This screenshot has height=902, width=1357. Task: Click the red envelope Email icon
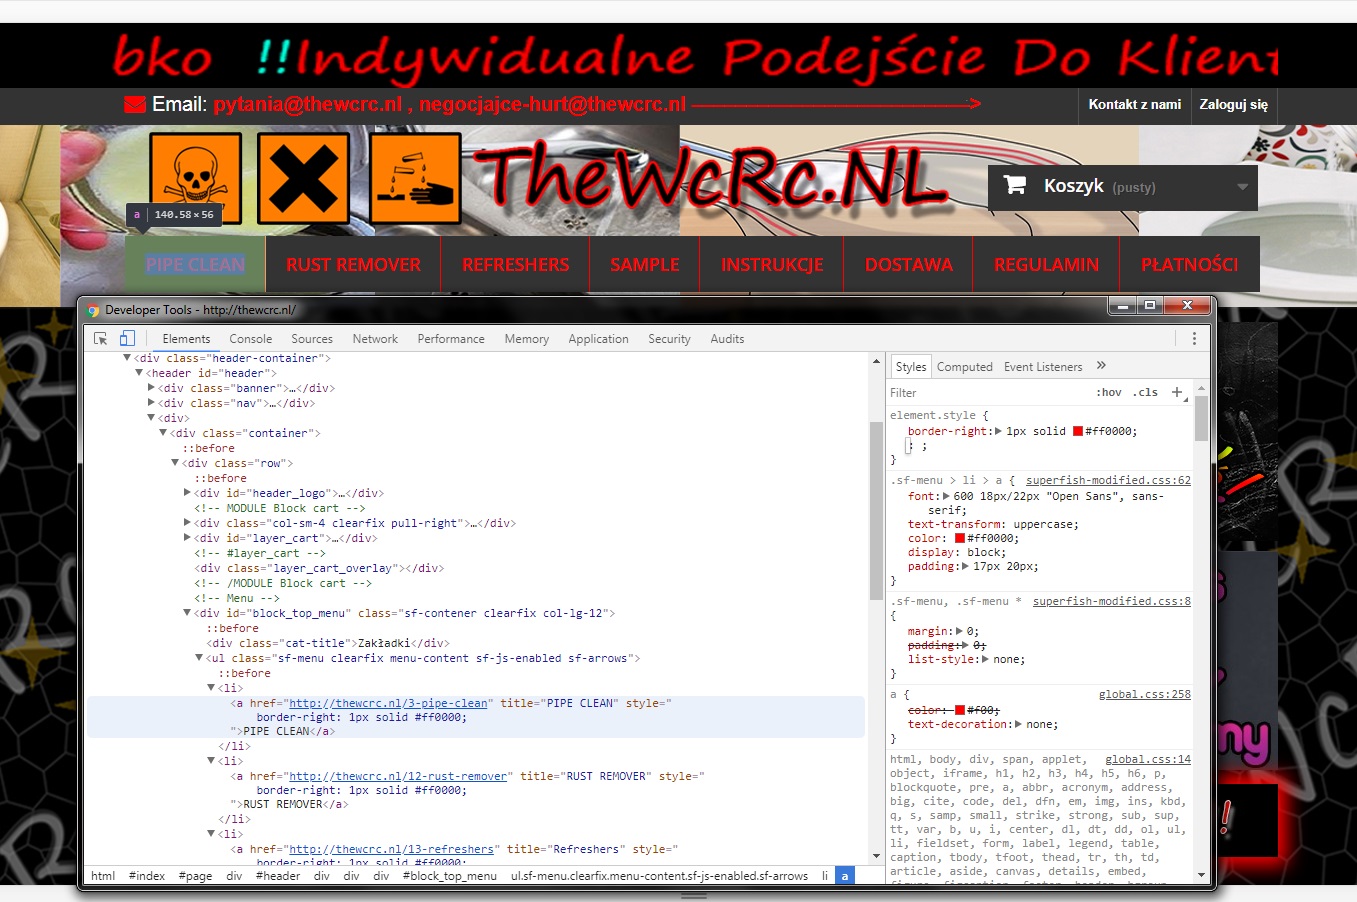pos(135,104)
